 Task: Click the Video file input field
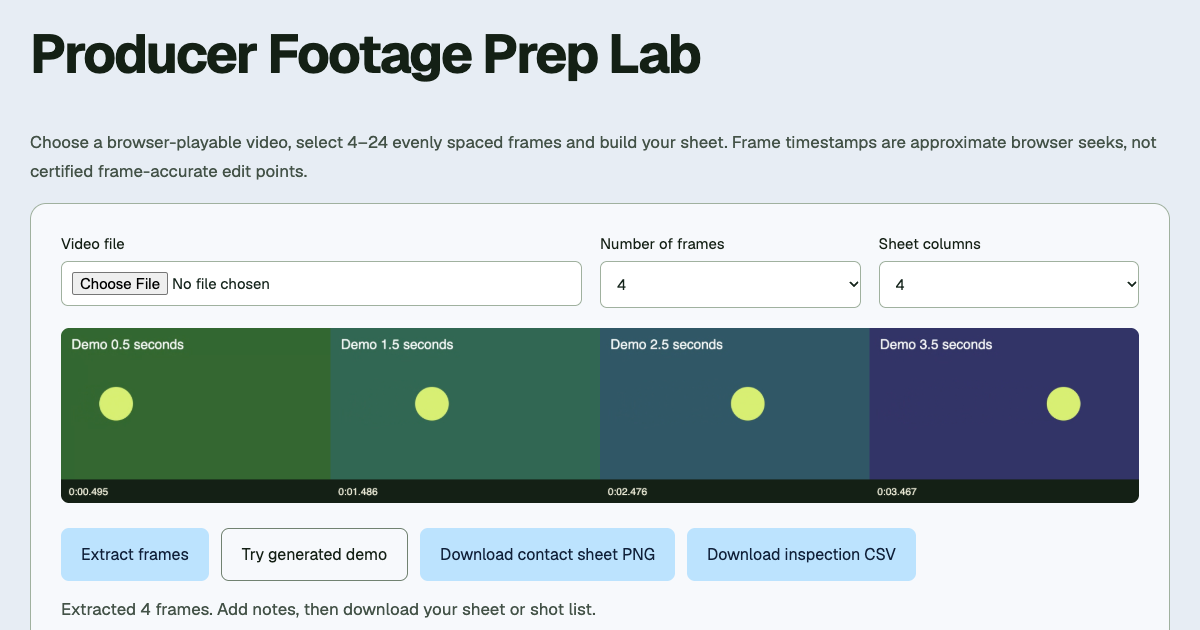coord(321,284)
